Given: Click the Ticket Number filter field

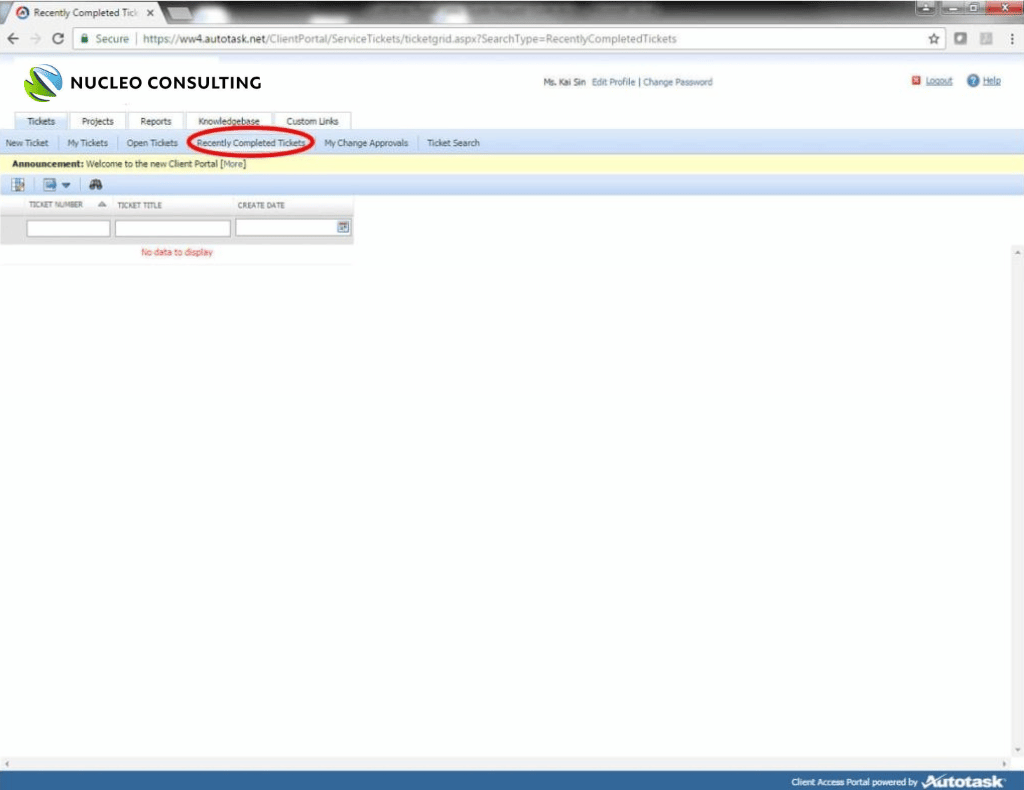Looking at the screenshot, I should [x=68, y=228].
